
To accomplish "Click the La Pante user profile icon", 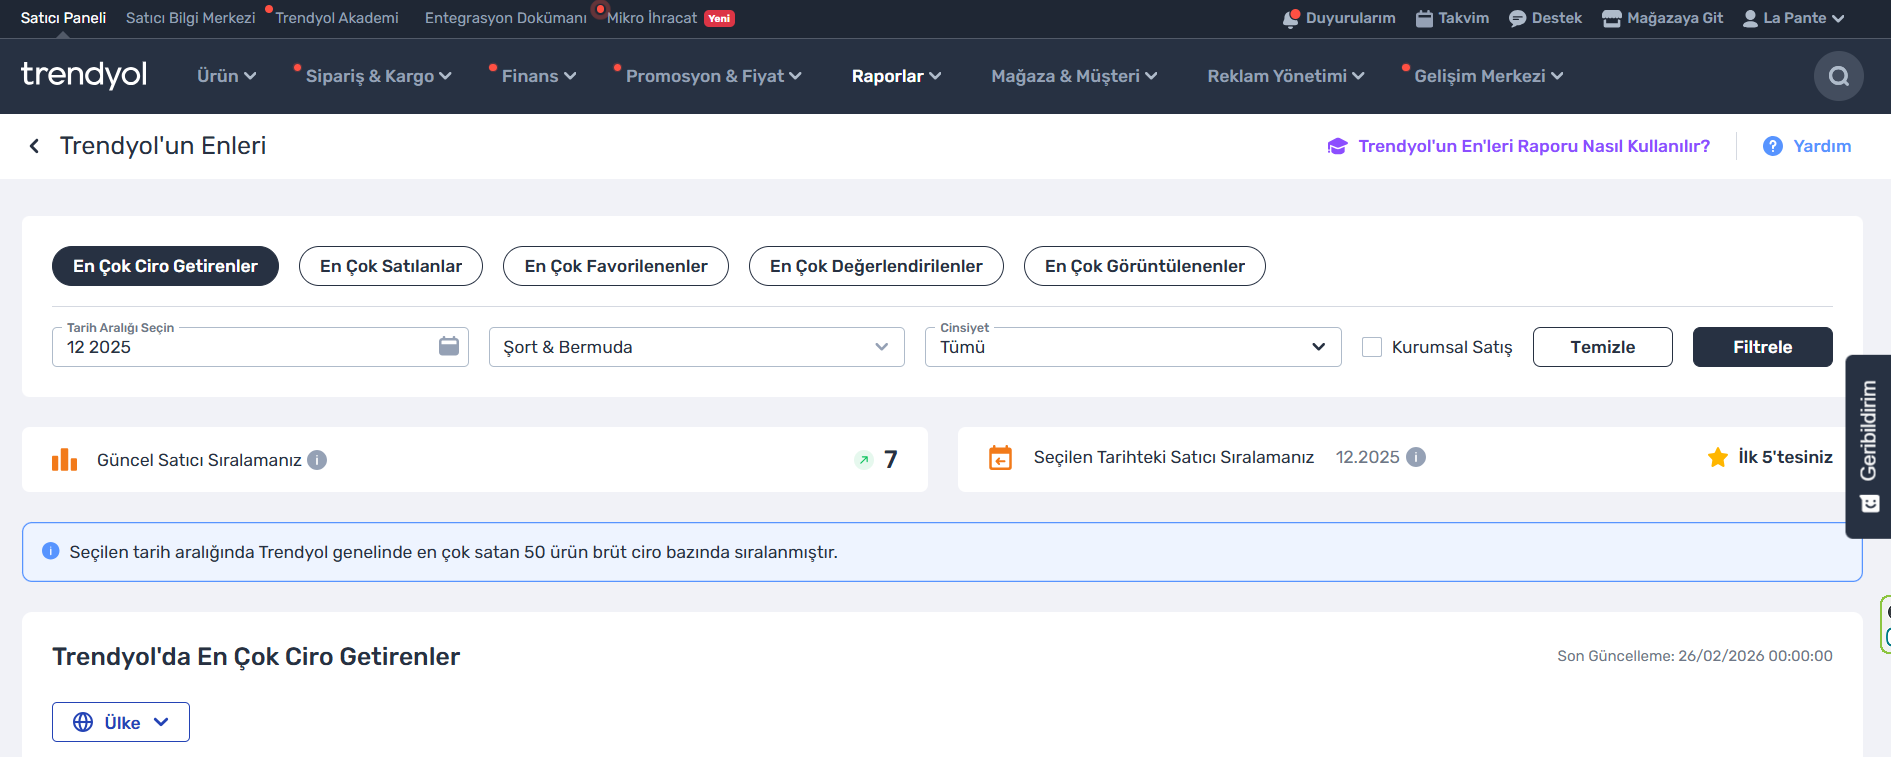I will point(1750,18).
